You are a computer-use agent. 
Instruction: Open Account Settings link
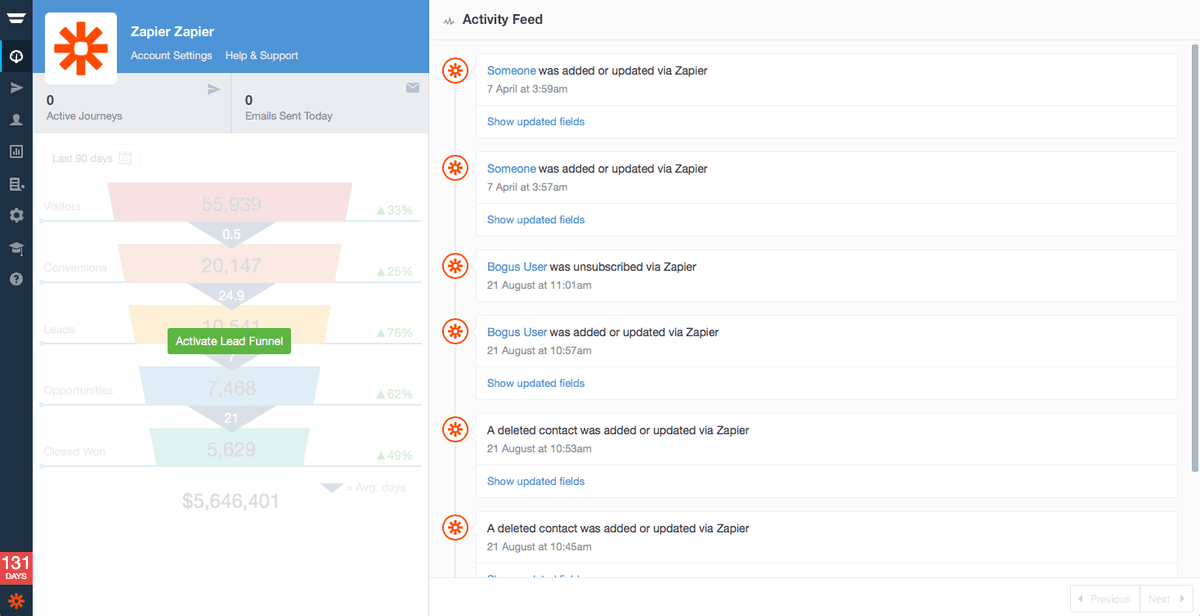coord(171,55)
